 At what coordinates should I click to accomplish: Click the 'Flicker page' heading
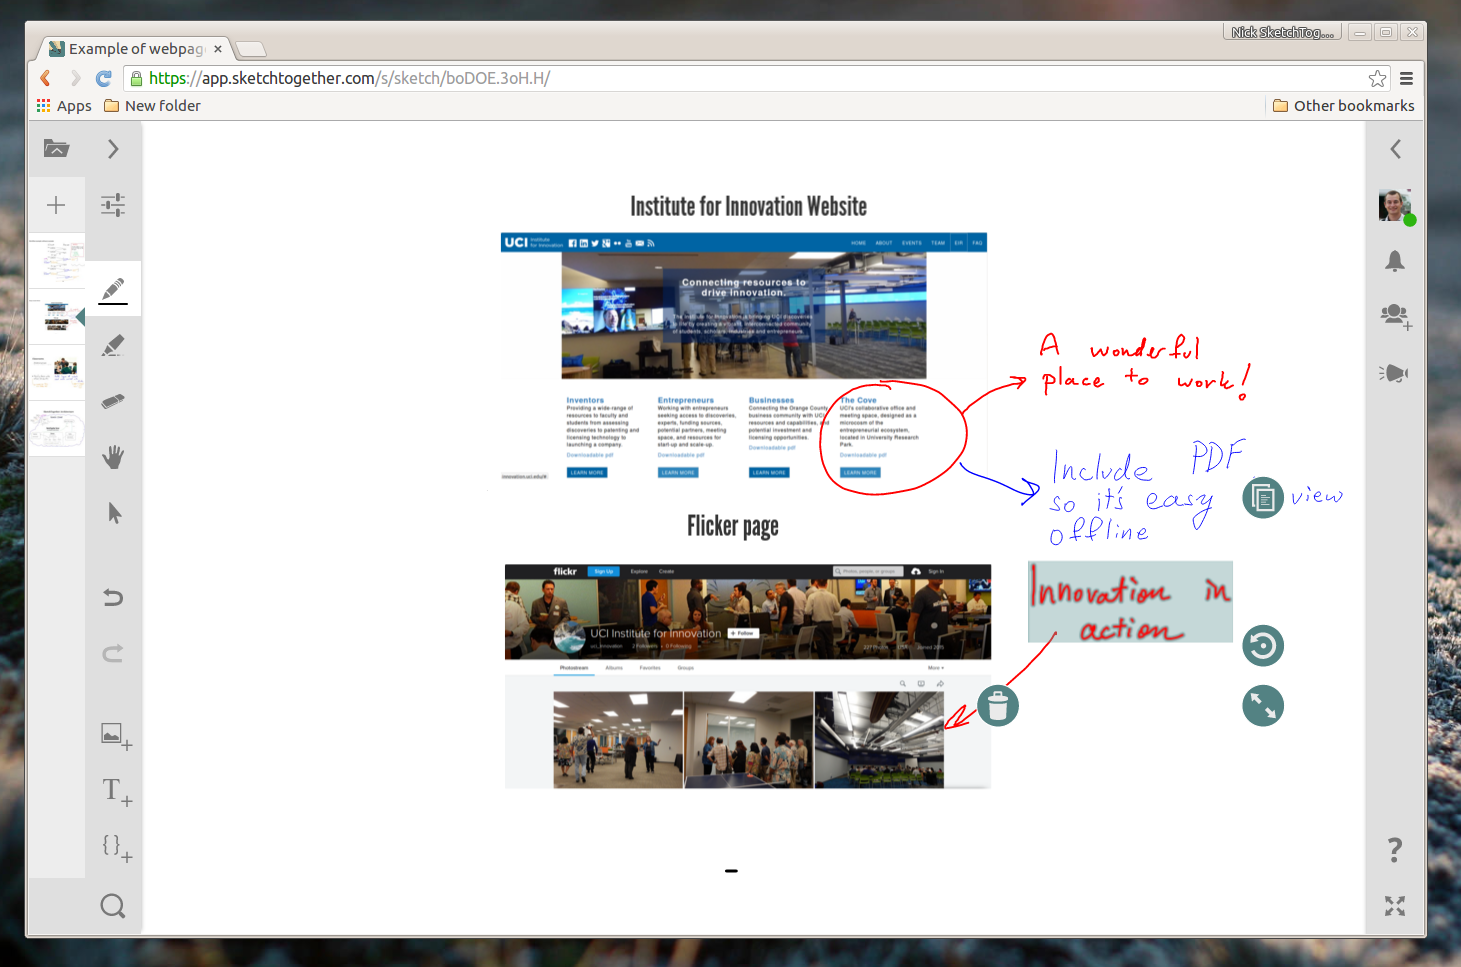point(732,526)
